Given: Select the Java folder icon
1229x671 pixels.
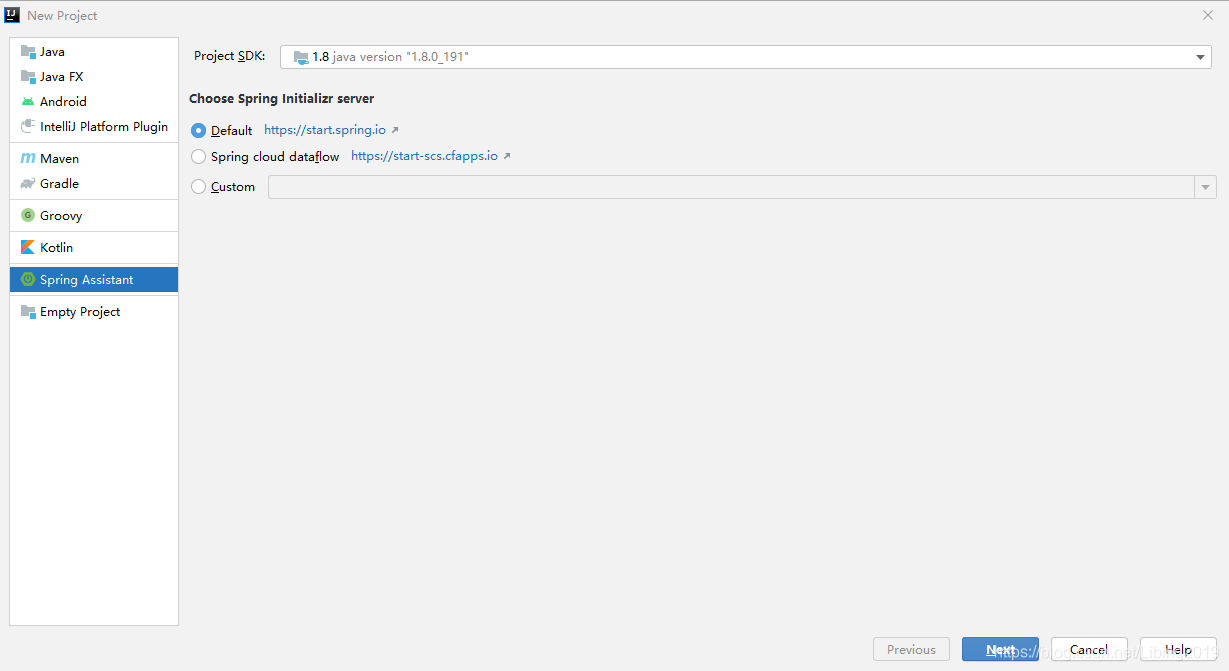Looking at the screenshot, I should coord(28,52).
